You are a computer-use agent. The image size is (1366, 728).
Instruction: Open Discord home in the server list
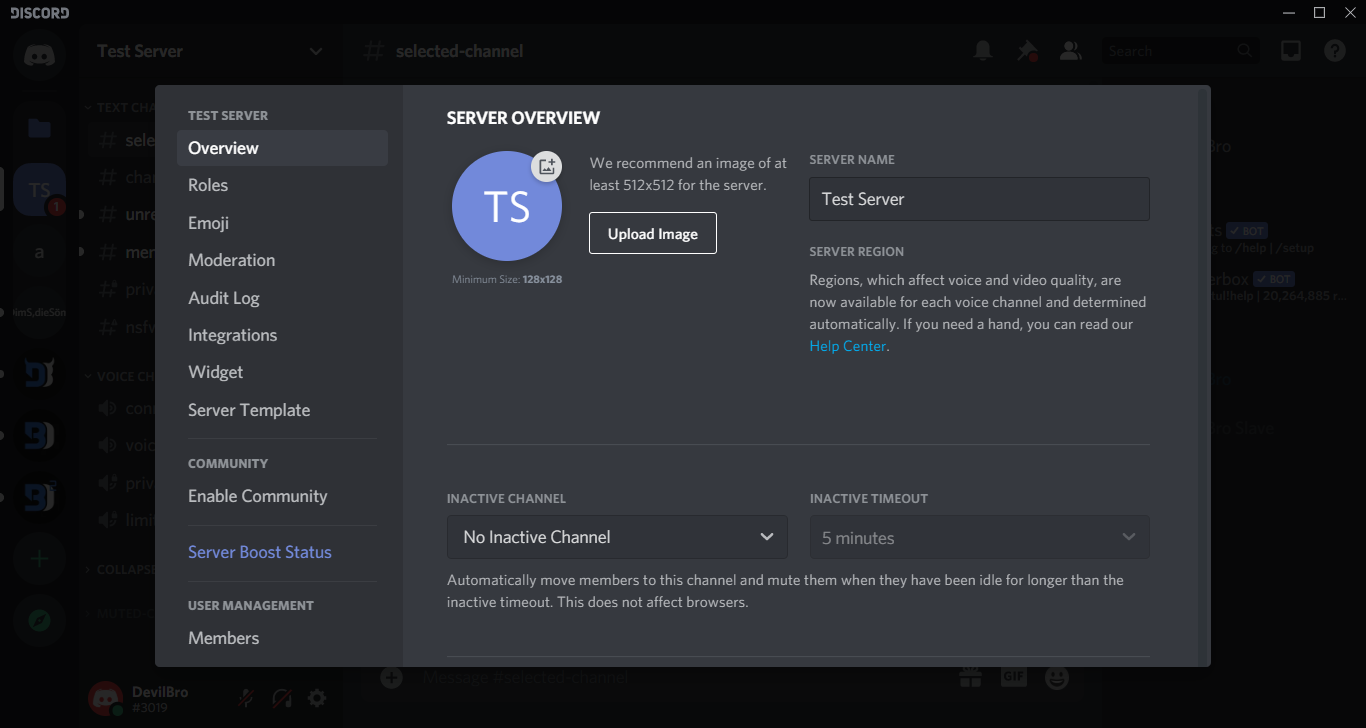39,53
